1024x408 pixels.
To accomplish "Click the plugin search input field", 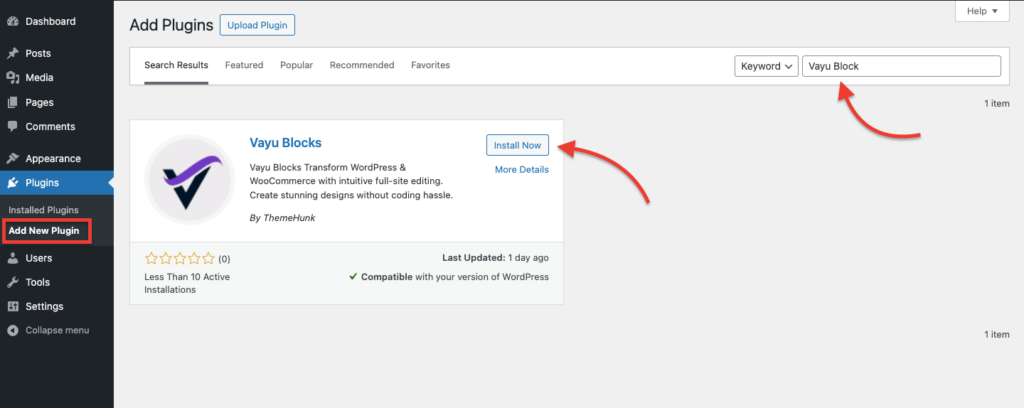I will click(900, 66).
